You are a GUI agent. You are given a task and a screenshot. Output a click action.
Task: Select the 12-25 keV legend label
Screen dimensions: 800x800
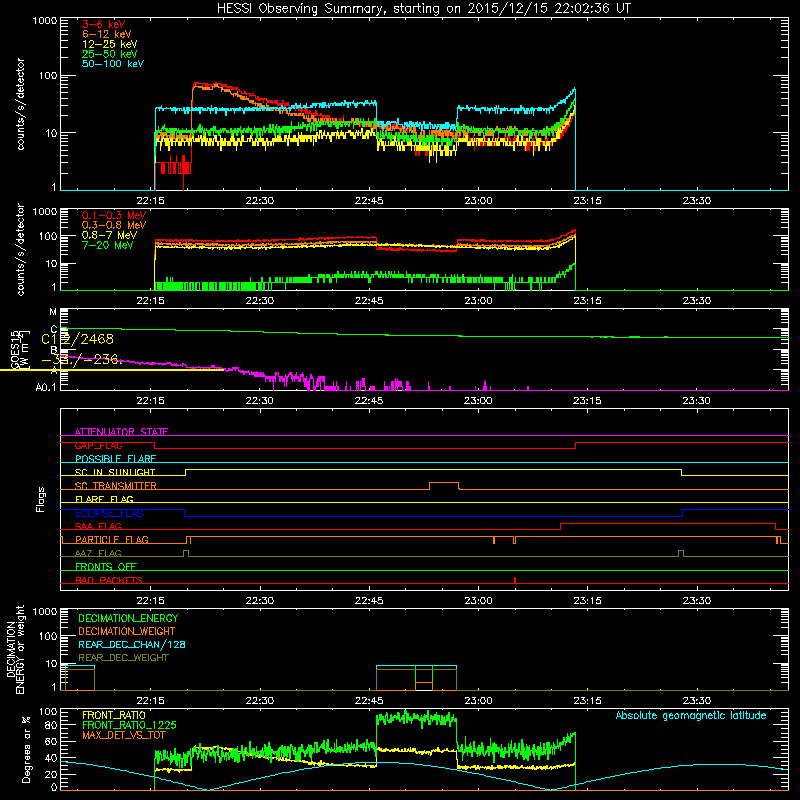pyautogui.click(x=109, y=44)
